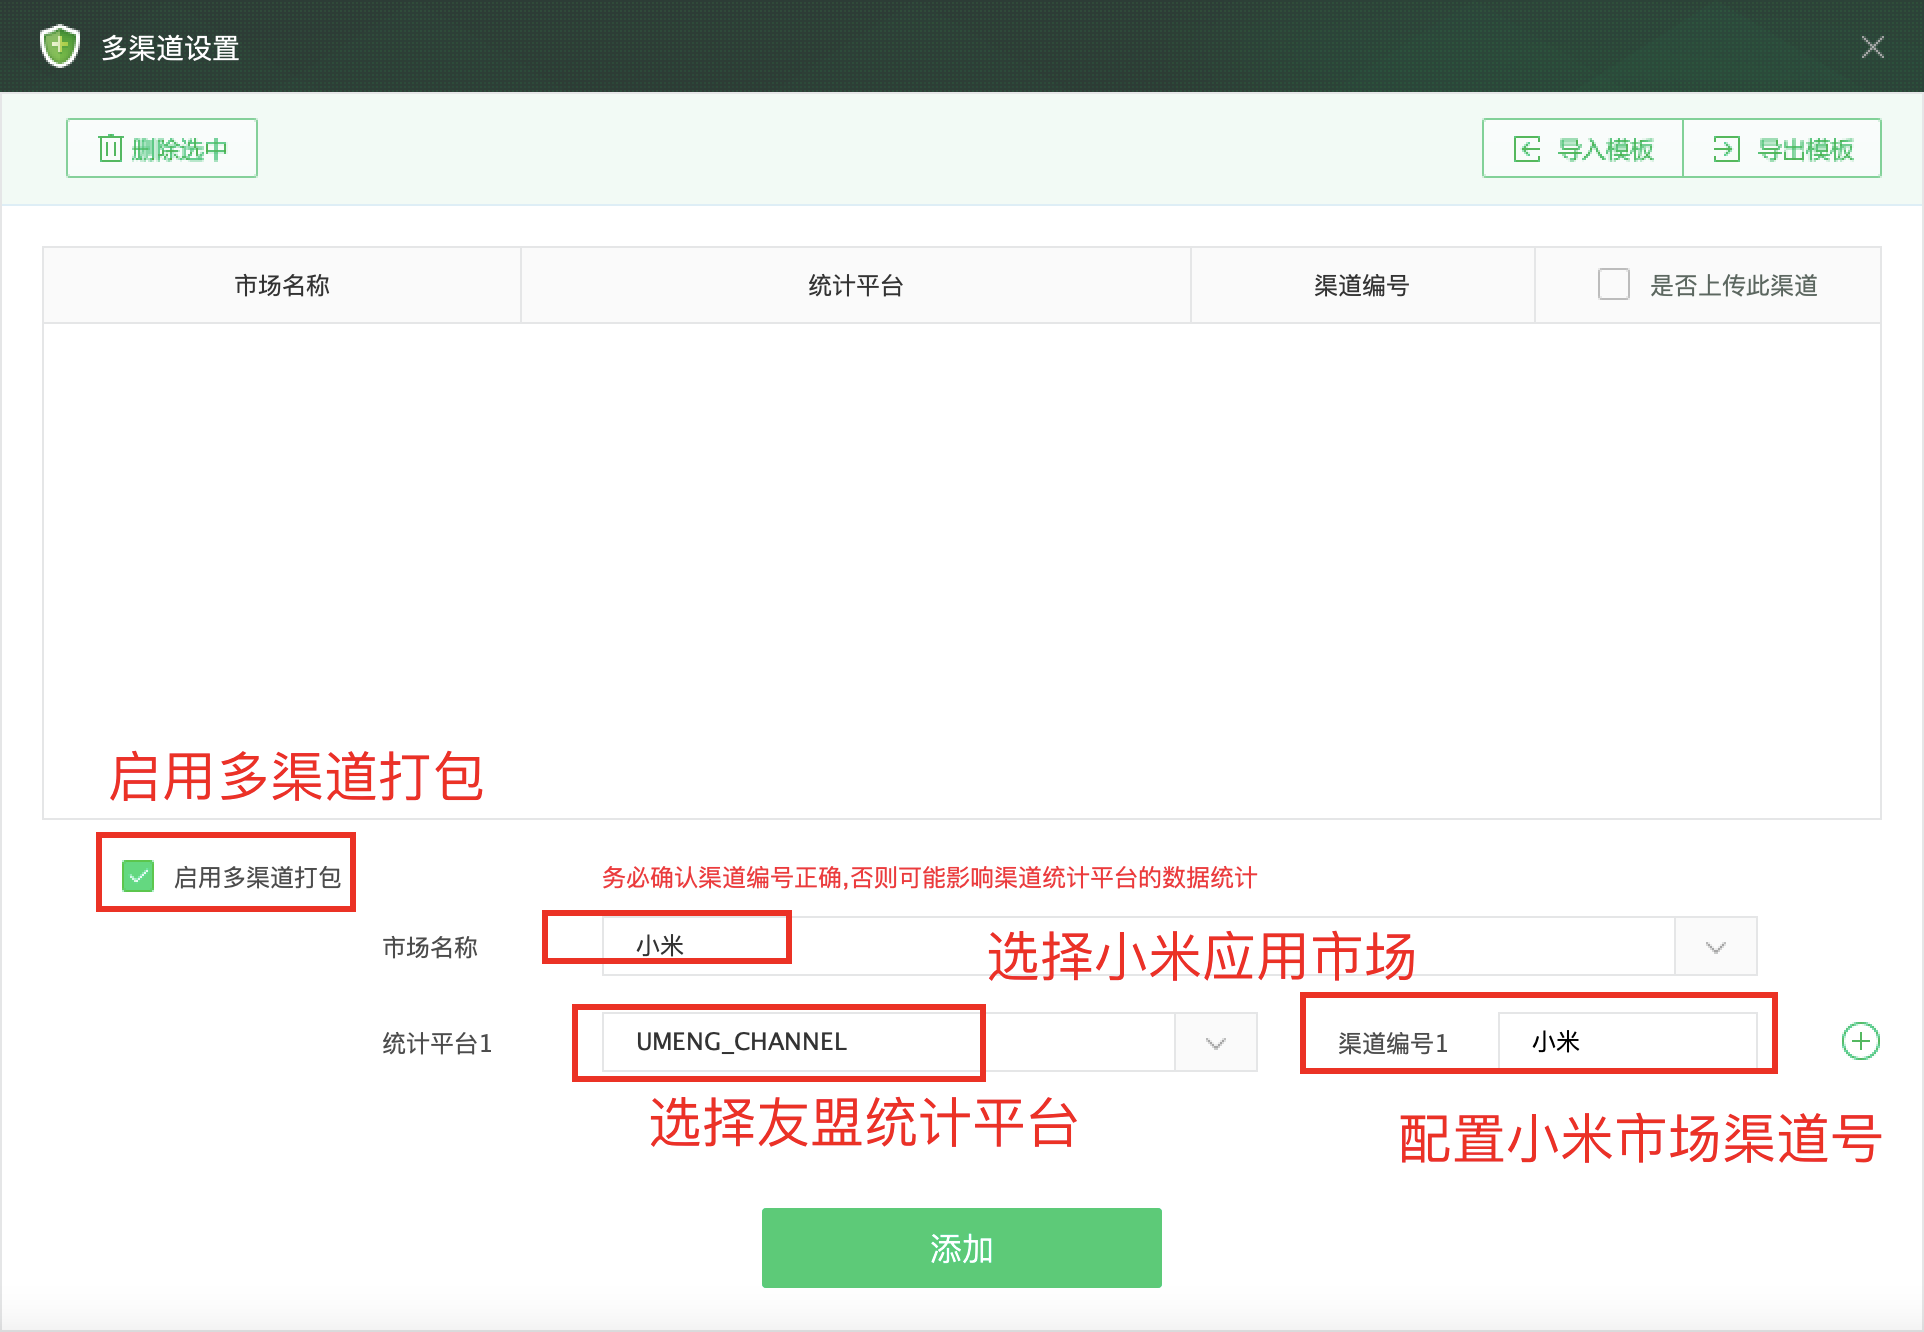Image resolution: width=1924 pixels, height=1332 pixels.
Task: Click the green shield logo icon
Action: tap(60, 46)
